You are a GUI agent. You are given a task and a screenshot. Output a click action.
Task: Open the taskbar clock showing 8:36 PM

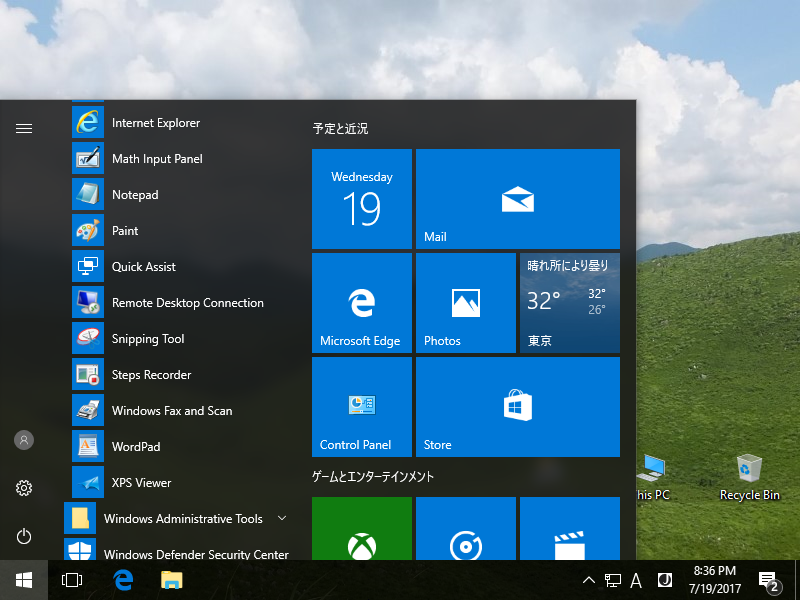(715, 580)
